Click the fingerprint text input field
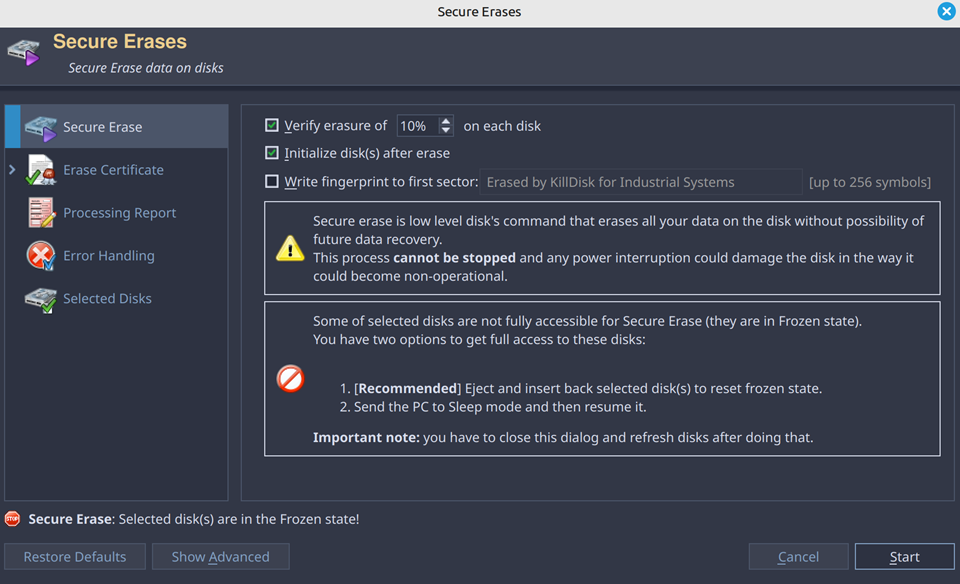 641,182
